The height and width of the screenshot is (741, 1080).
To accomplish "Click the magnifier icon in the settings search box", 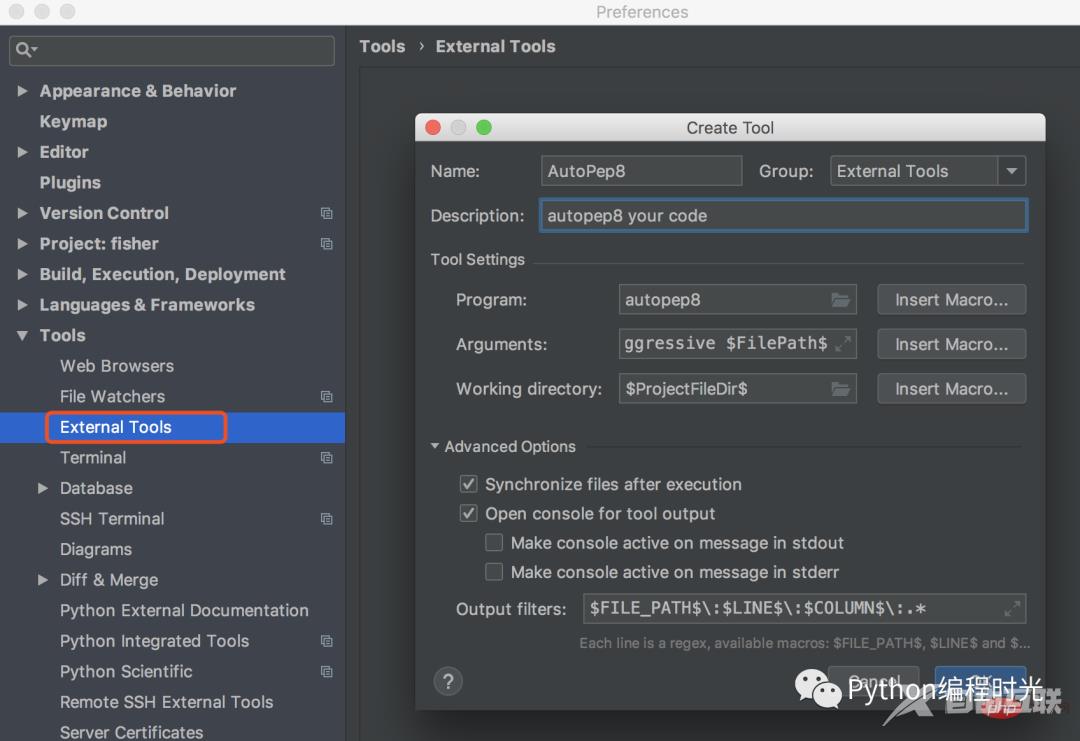I will coord(24,50).
